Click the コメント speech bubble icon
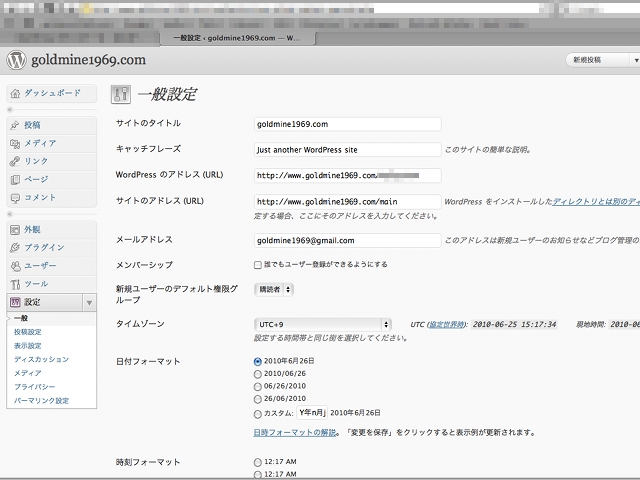This screenshot has height=480, width=640. (x=15, y=198)
